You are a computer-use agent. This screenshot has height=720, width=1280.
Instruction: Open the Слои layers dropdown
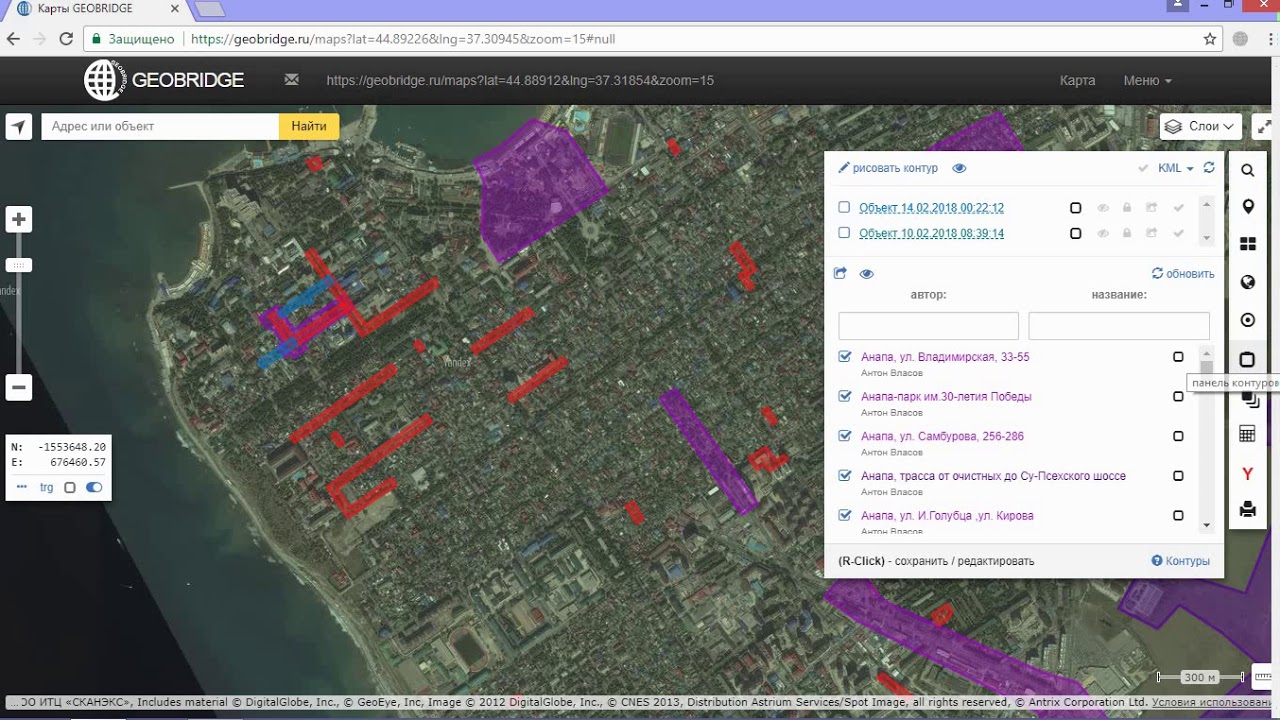[1201, 126]
